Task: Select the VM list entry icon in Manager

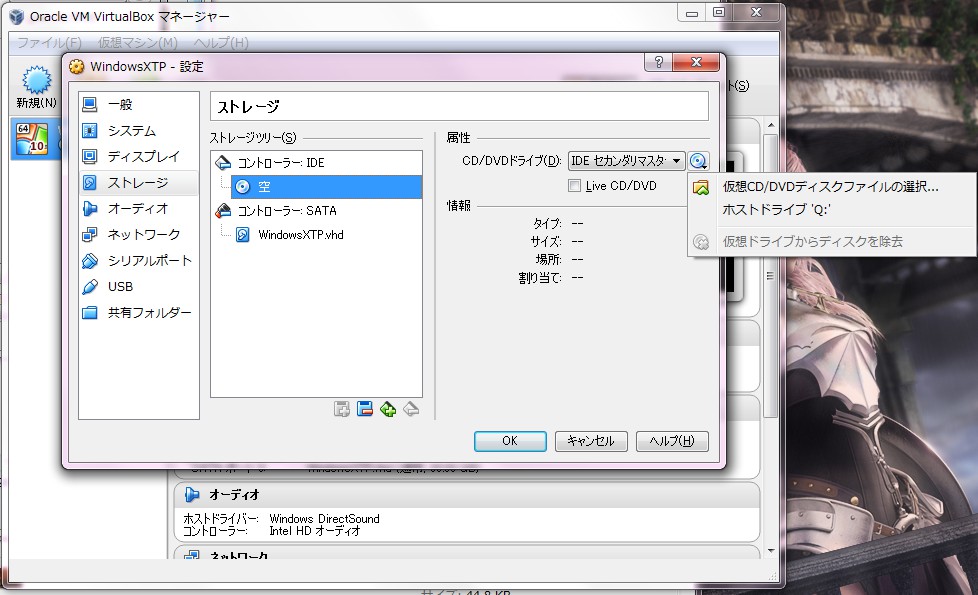Action: click(32, 138)
